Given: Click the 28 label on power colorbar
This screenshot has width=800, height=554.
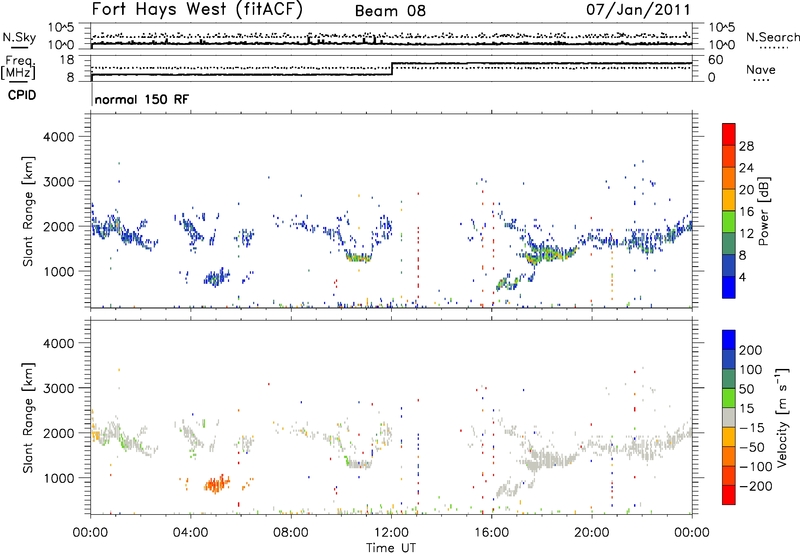Looking at the screenshot, I should tap(746, 146).
